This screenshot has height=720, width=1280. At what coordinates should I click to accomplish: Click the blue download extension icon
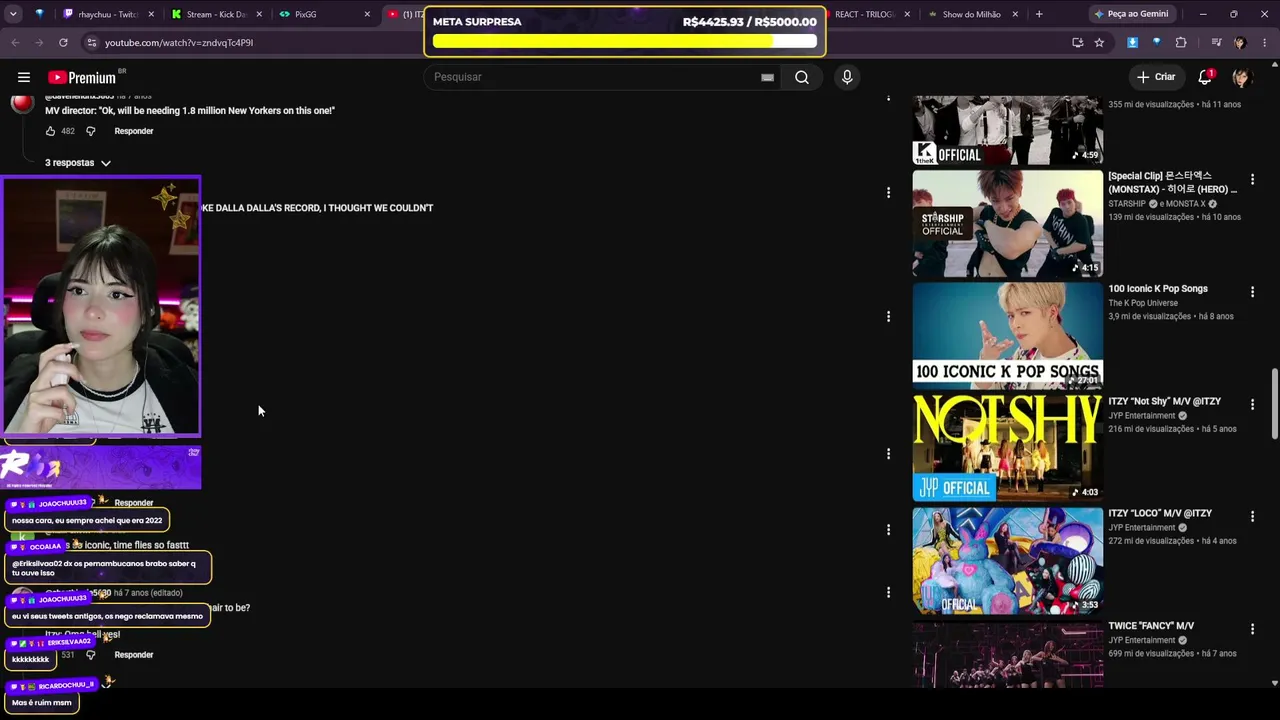(x=1132, y=43)
